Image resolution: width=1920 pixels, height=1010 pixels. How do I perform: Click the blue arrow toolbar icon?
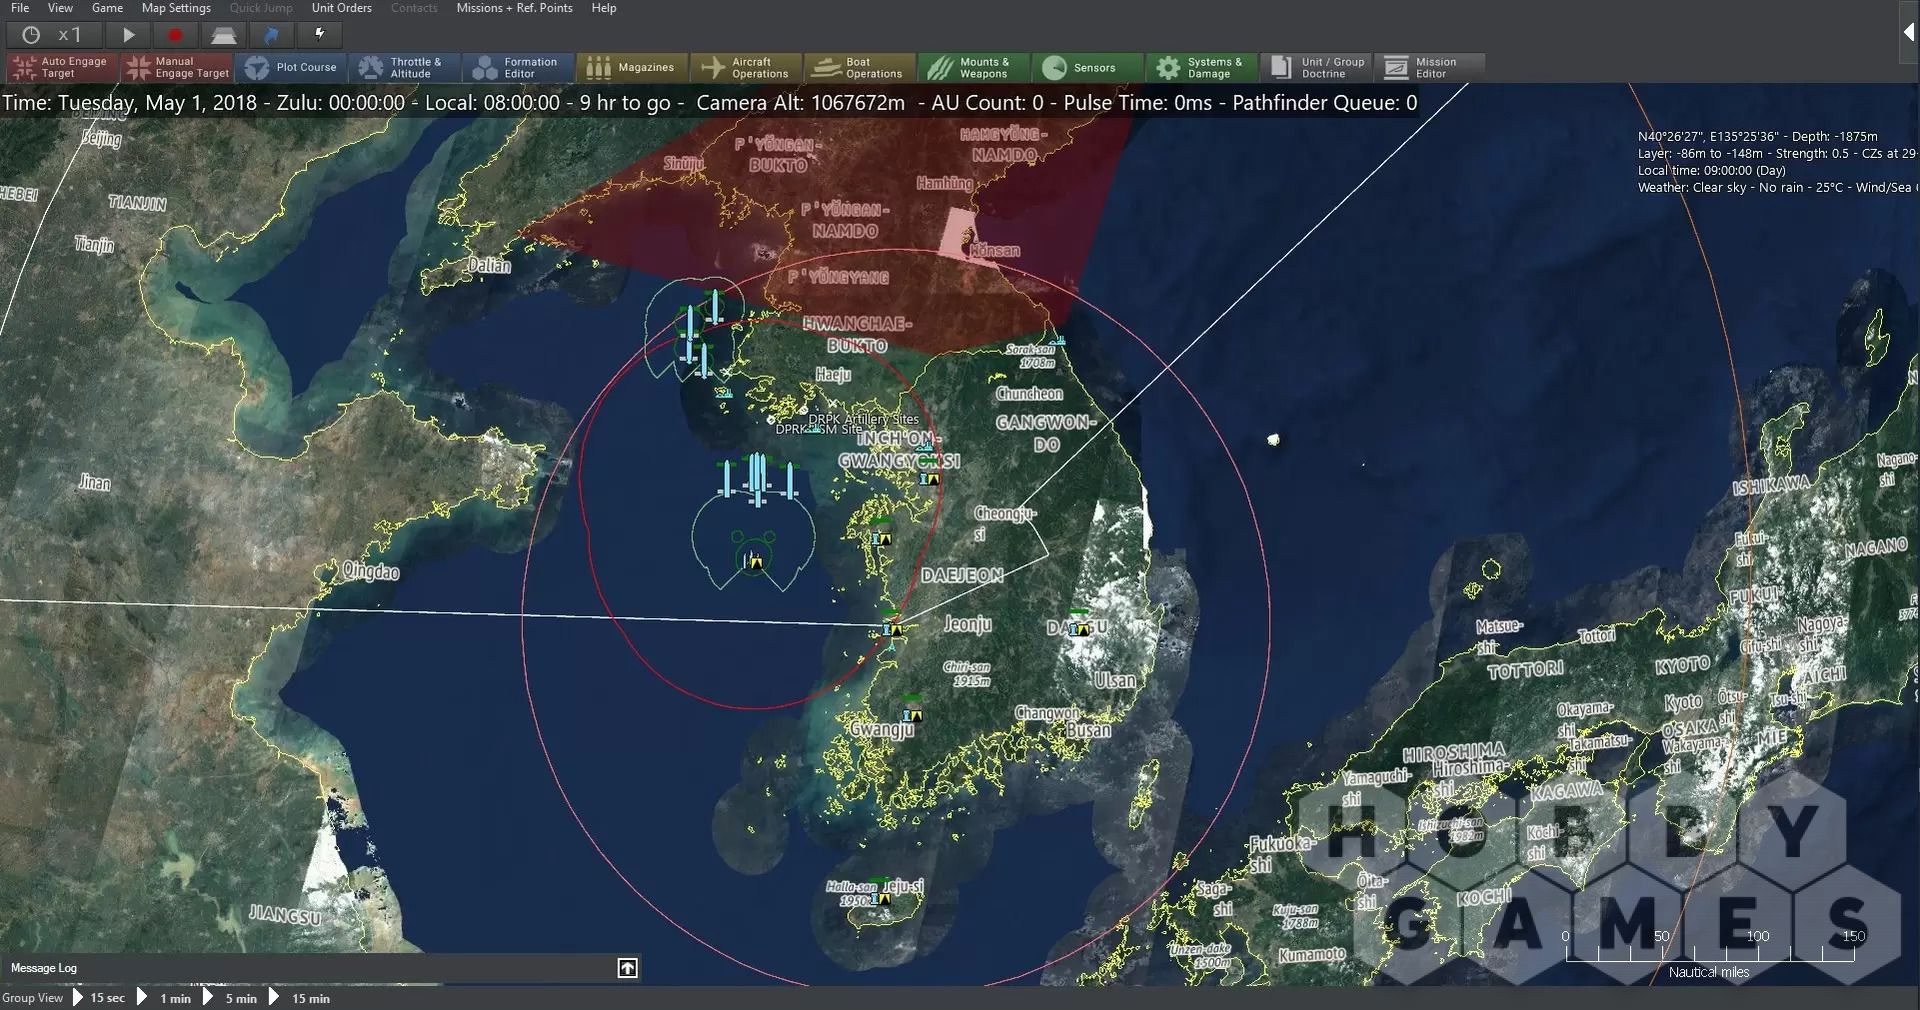click(271, 35)
